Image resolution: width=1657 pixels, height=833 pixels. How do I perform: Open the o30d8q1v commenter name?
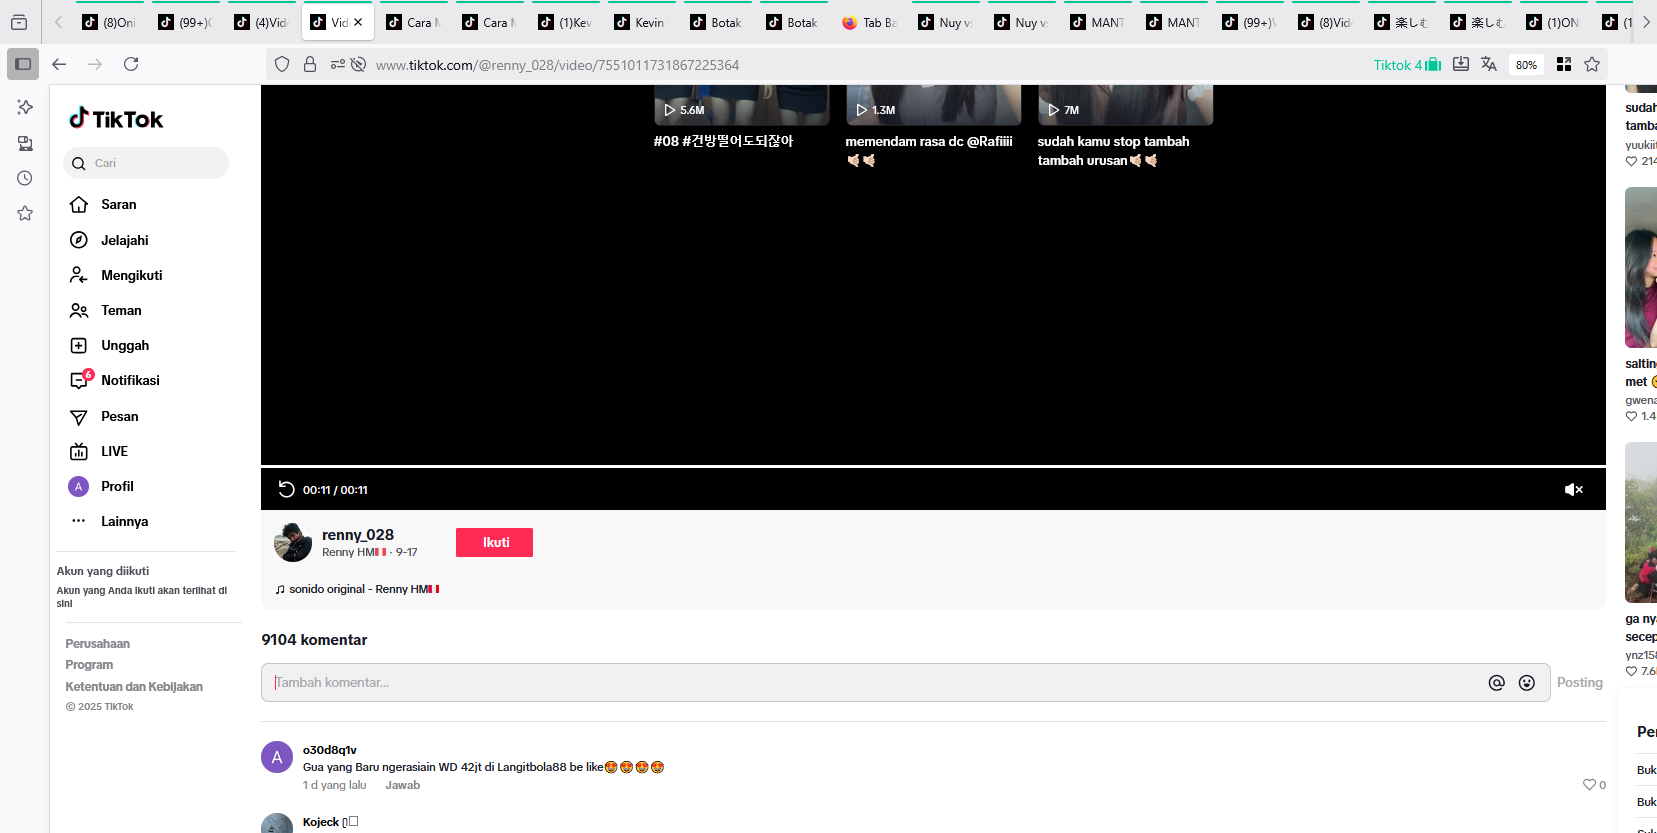330,750
